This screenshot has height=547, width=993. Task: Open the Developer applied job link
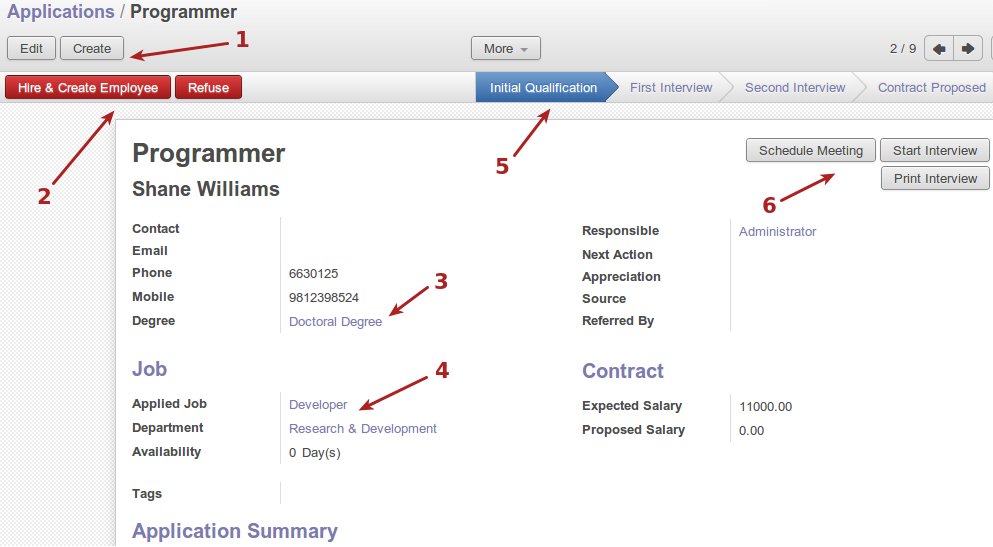[x=318, y=405]
